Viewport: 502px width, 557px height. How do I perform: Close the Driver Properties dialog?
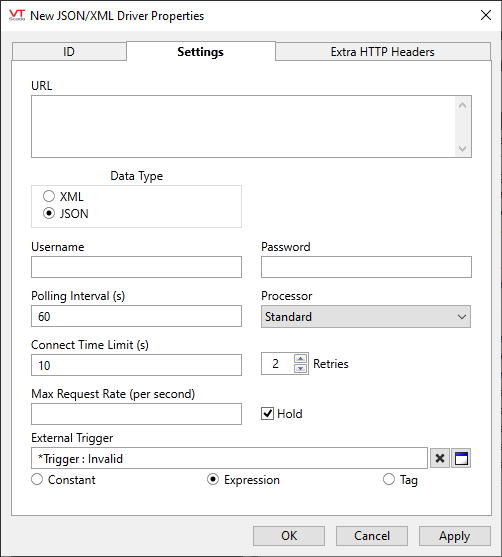[486, 15]
